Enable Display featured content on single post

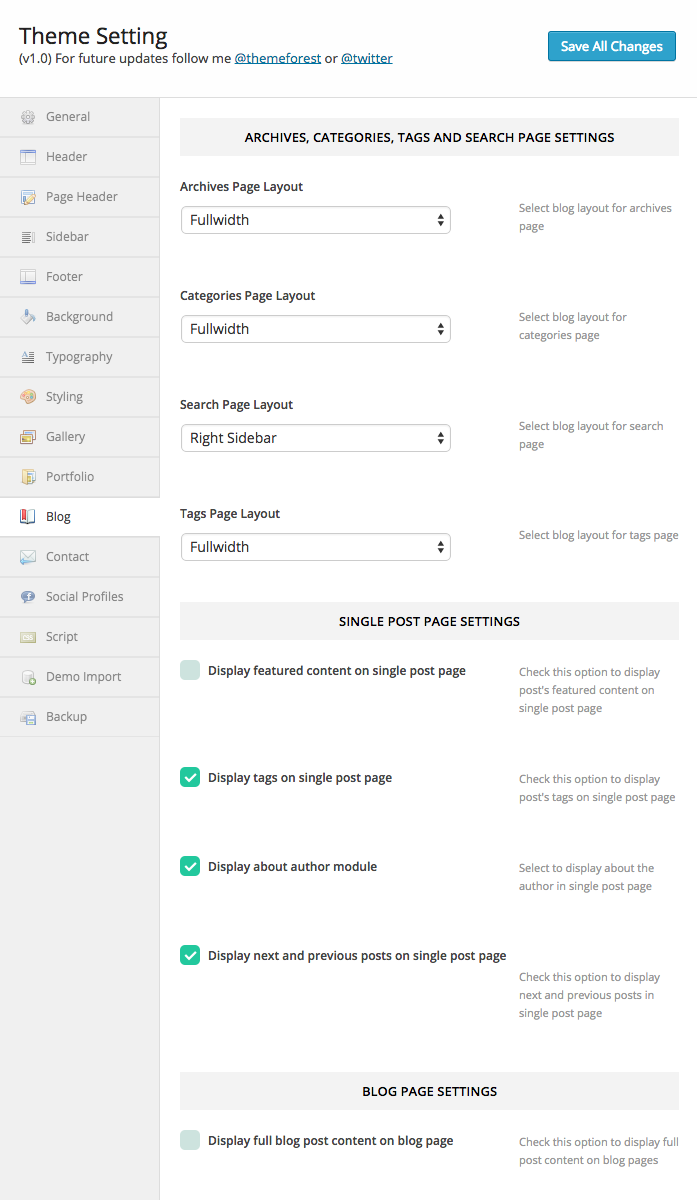coord(190,670)
